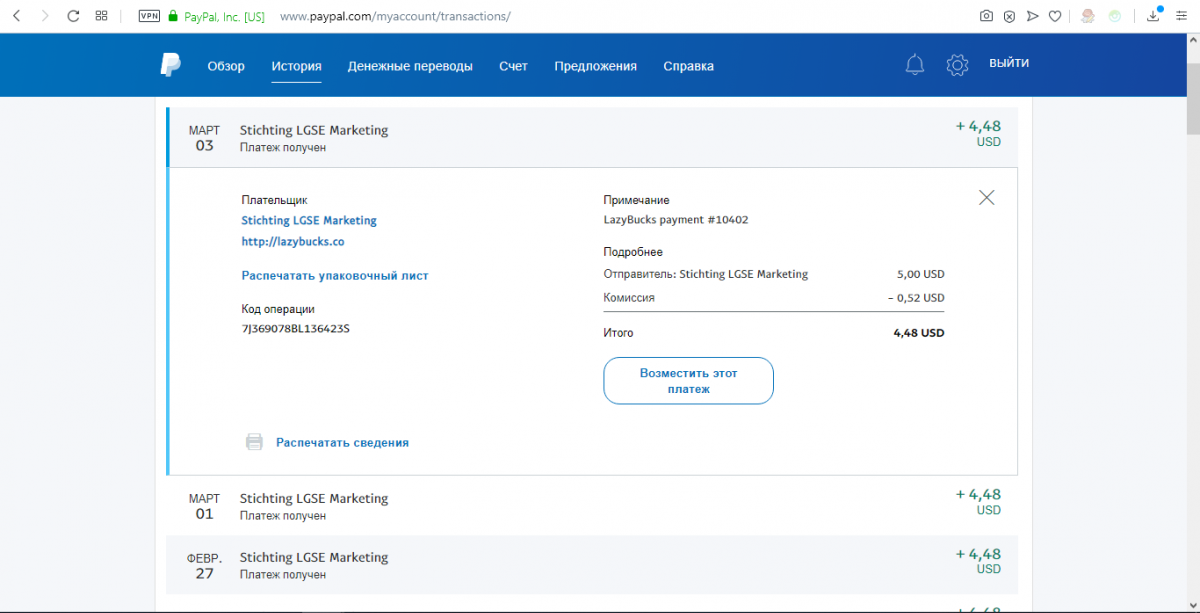This screenshot has width=1200, height=613.
Task: Expand the March 01 Stichting LGSE transaction
Action: tap(592, 506)
